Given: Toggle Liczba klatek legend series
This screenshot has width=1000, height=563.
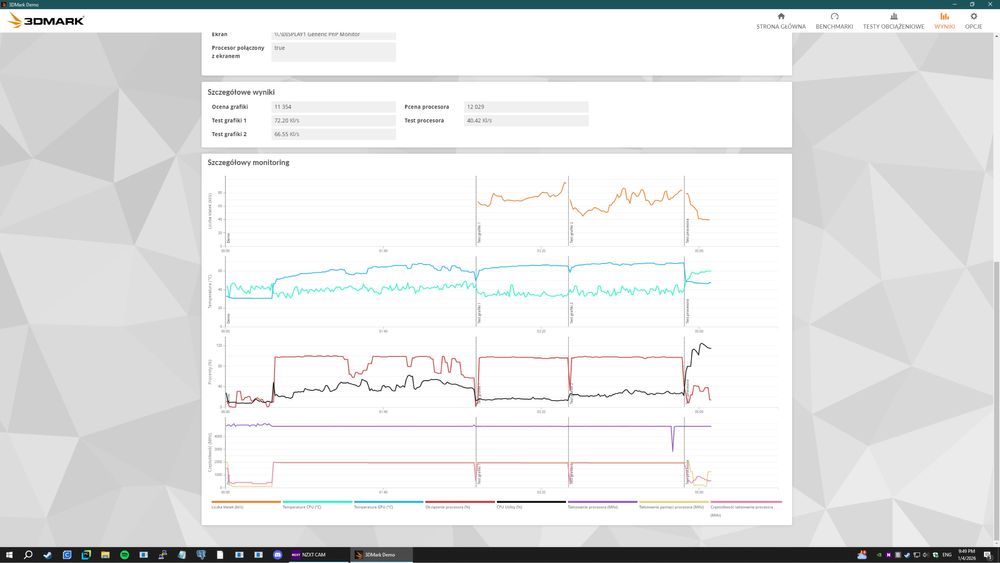Looking at the screenshot, I should [246, 504].
